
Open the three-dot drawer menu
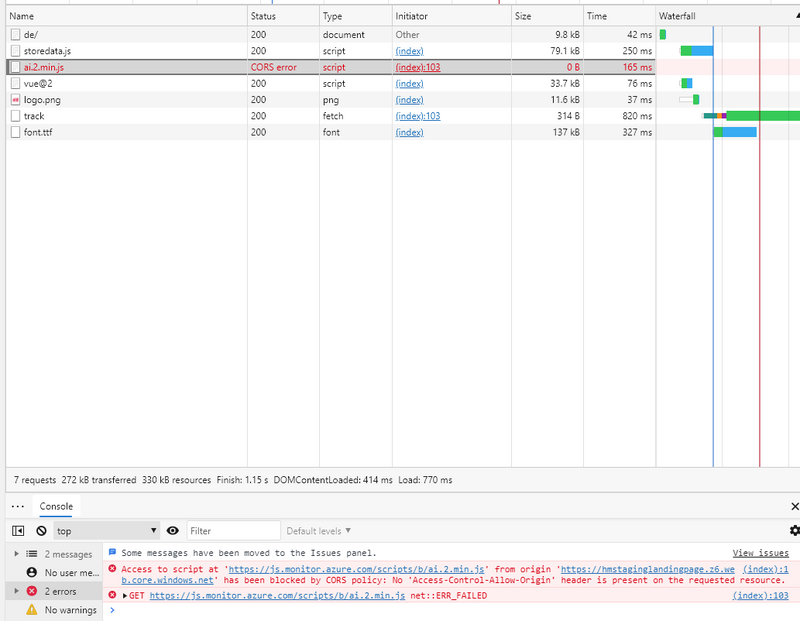[x=18, y=506]
